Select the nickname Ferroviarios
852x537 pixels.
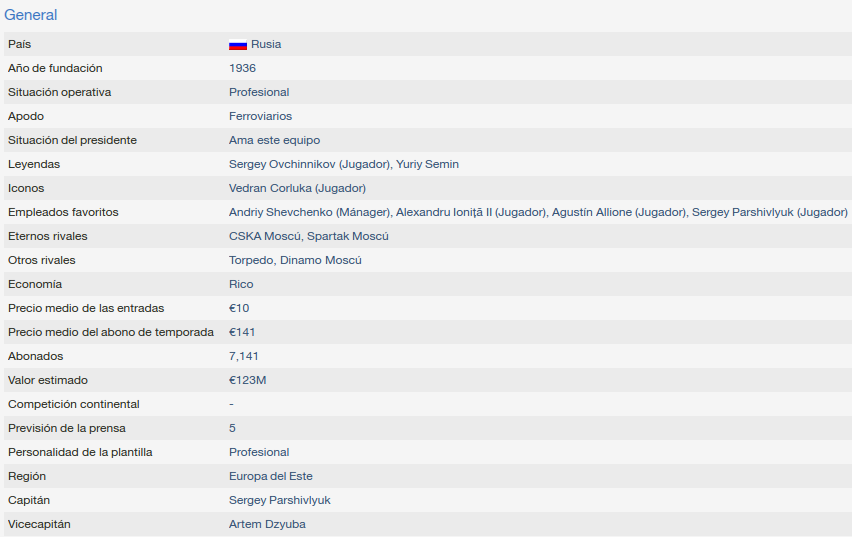(260, 116)
